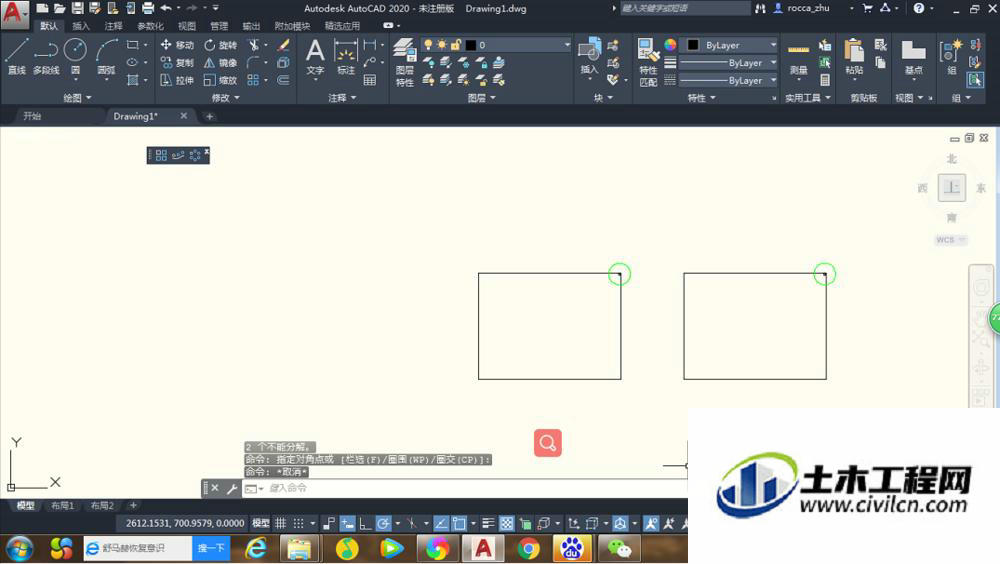Click the Mirror (镜像) tool

pos(220,63)
